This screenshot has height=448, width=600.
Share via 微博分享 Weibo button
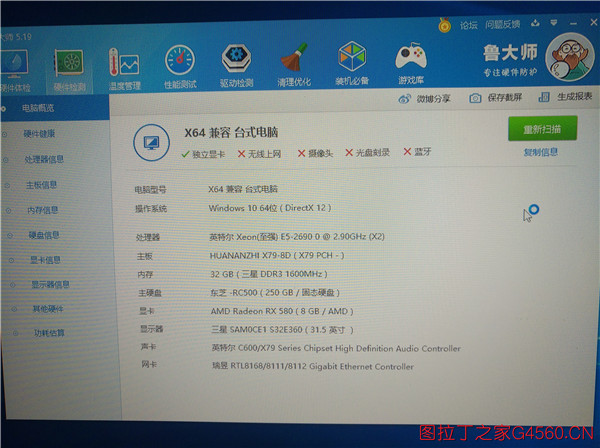[x=424, y=99]
